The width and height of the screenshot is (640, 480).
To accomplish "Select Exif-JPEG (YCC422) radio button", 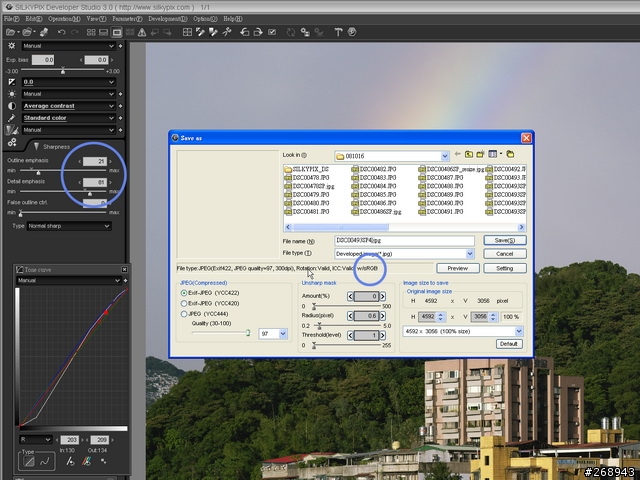I will pos(184,293).
